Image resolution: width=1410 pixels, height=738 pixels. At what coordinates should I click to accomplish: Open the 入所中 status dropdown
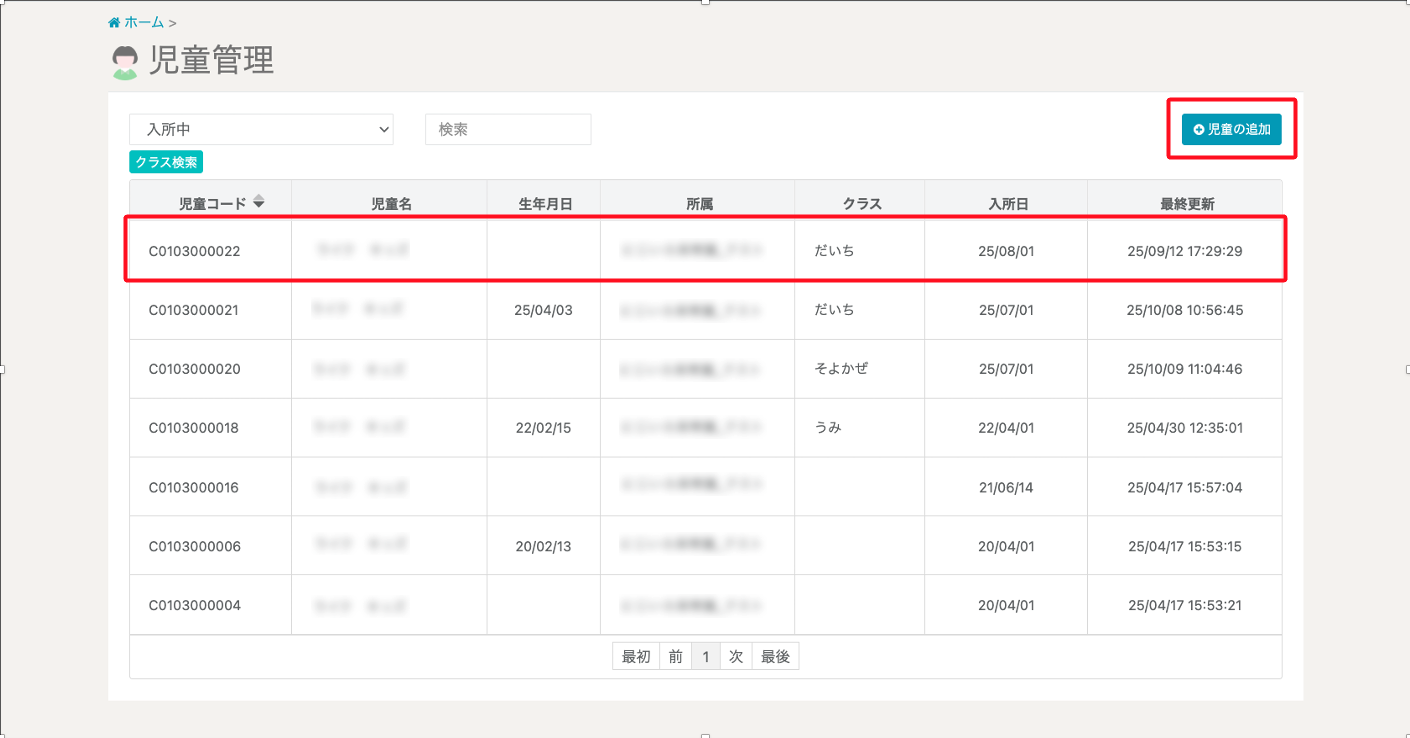pyautogui.click(x=261, y=129)
